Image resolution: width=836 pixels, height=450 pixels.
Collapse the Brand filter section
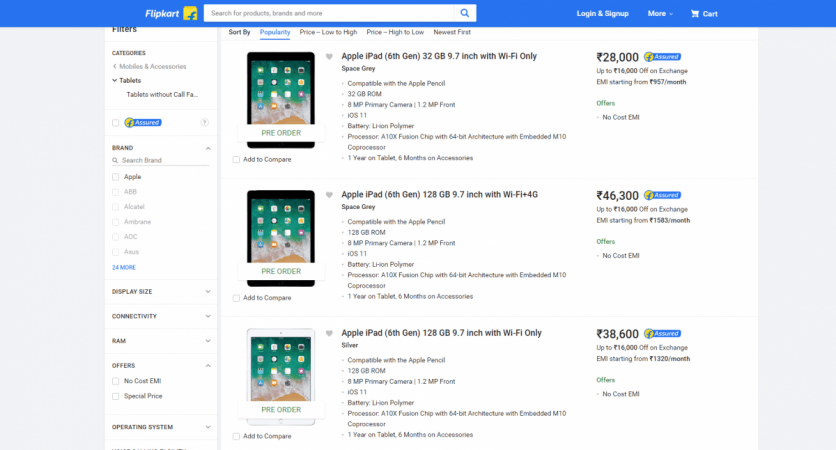point(208,148)
